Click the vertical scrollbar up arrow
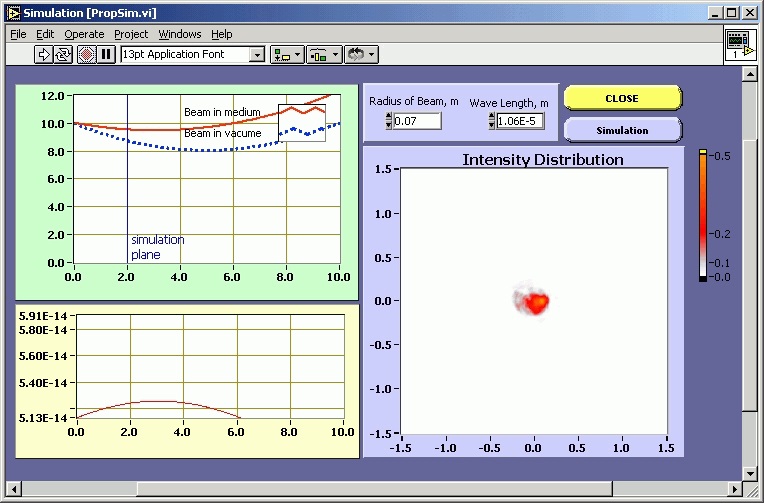The width and height of the screenshot is (764, 503). pyautogui.click(x=749, y=75)
